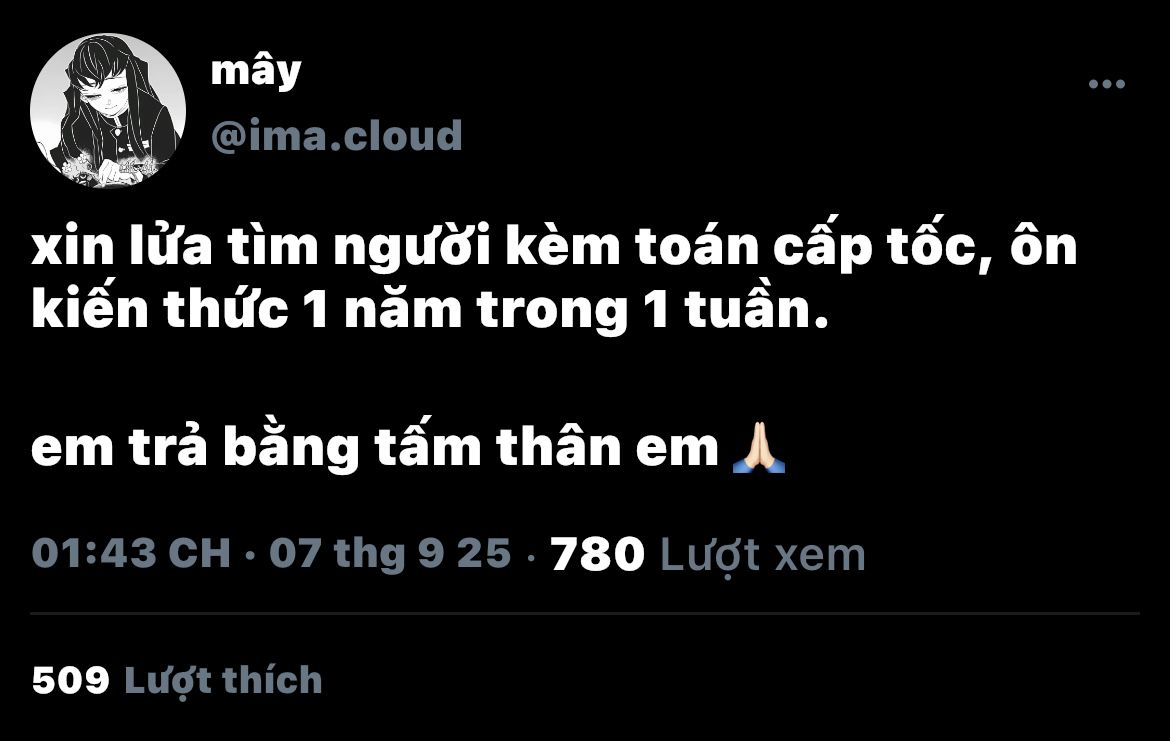The width and height of the screenshot is (1170, 741).
Task: Click the line starting 'xin lửa tìm người'
Action: coord(554,247)
